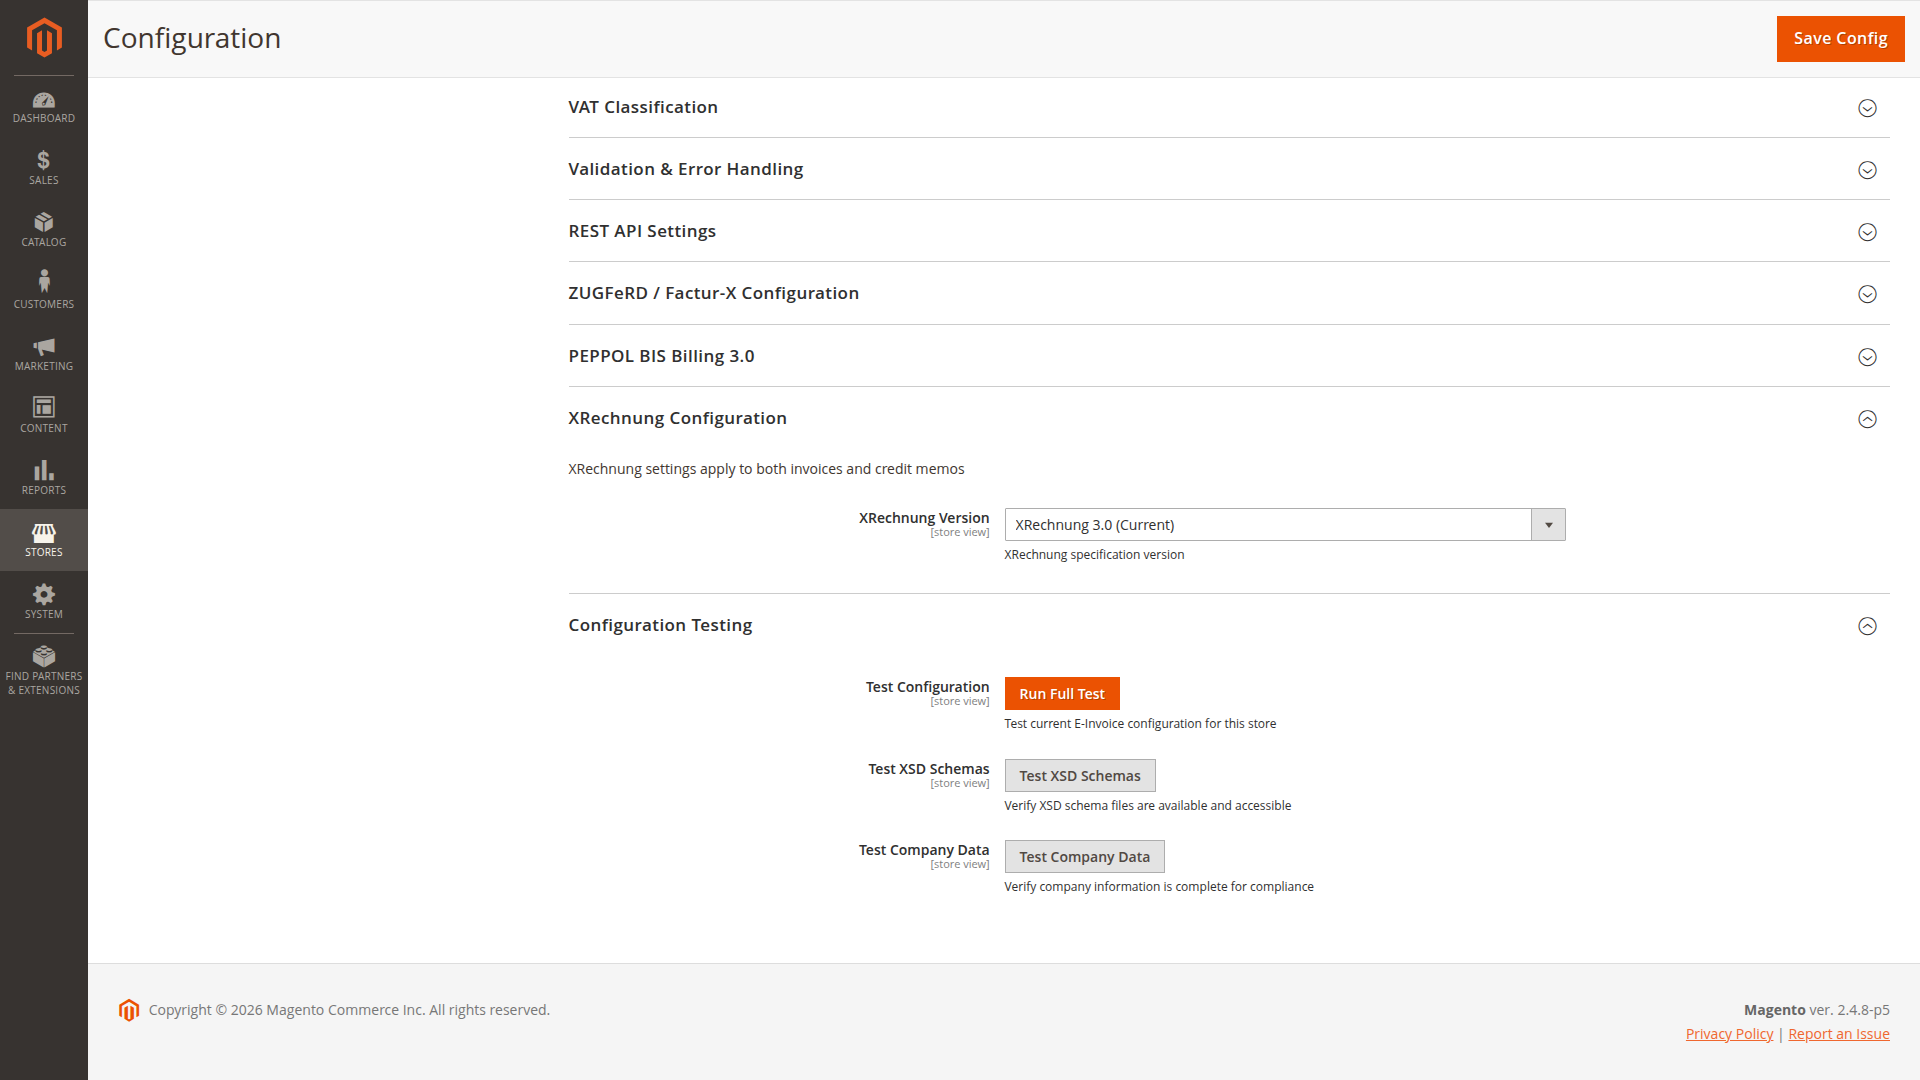Viewport: 1920px width, 1080px height.
Task: Click the VAT Classification section title
Action: (x=643, y=107)
